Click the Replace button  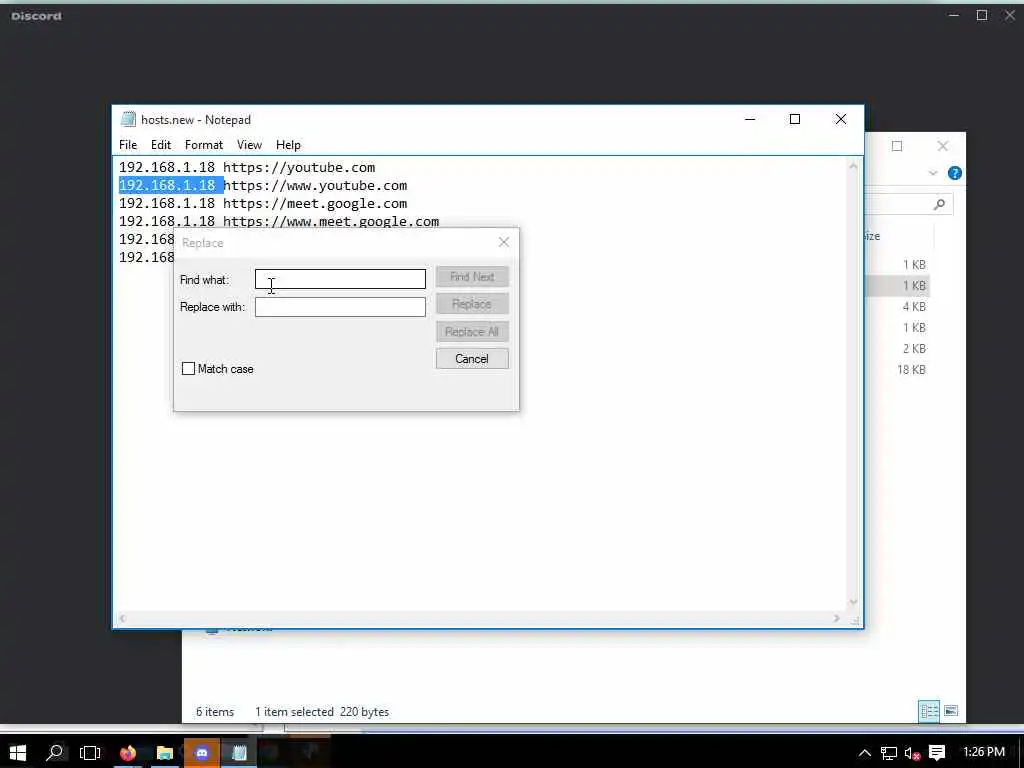[x=472, y=304]
